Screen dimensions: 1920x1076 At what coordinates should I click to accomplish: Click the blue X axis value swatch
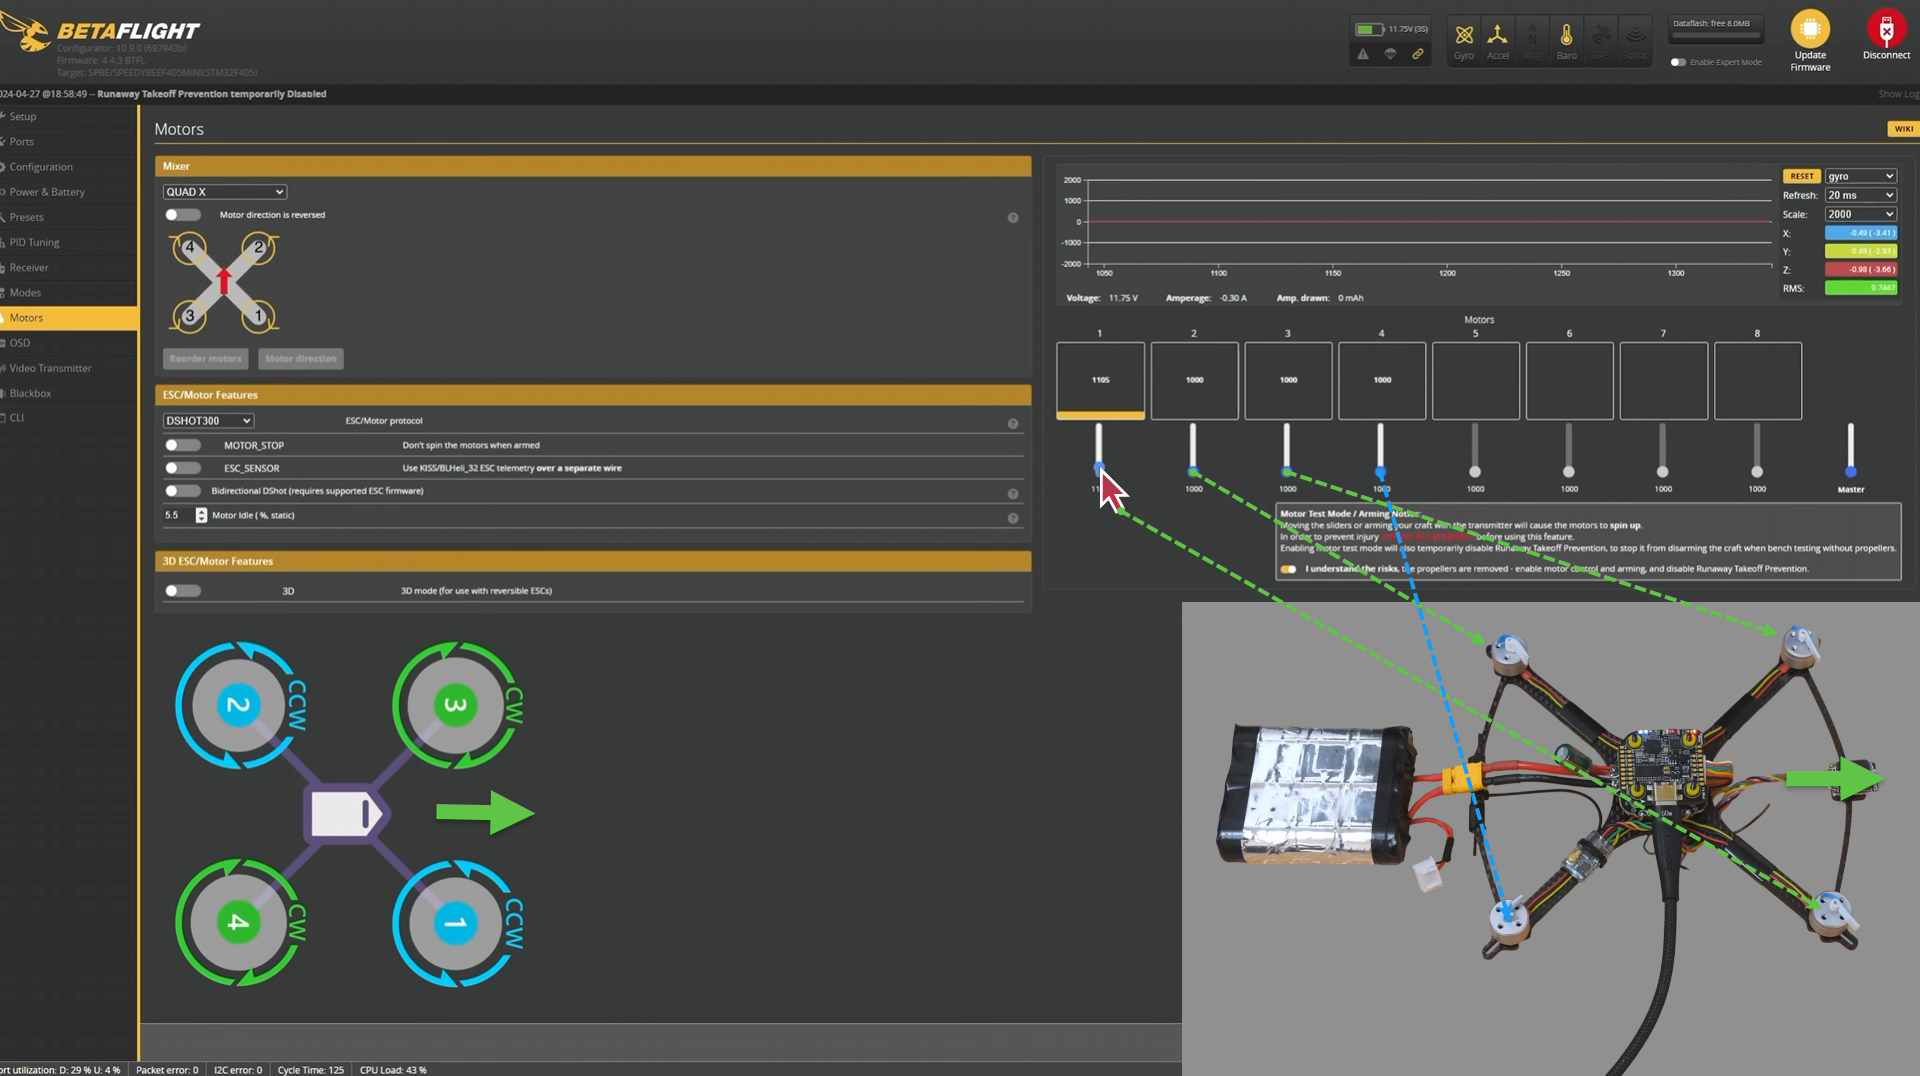pyautogui.click(x=1861, y=233)
